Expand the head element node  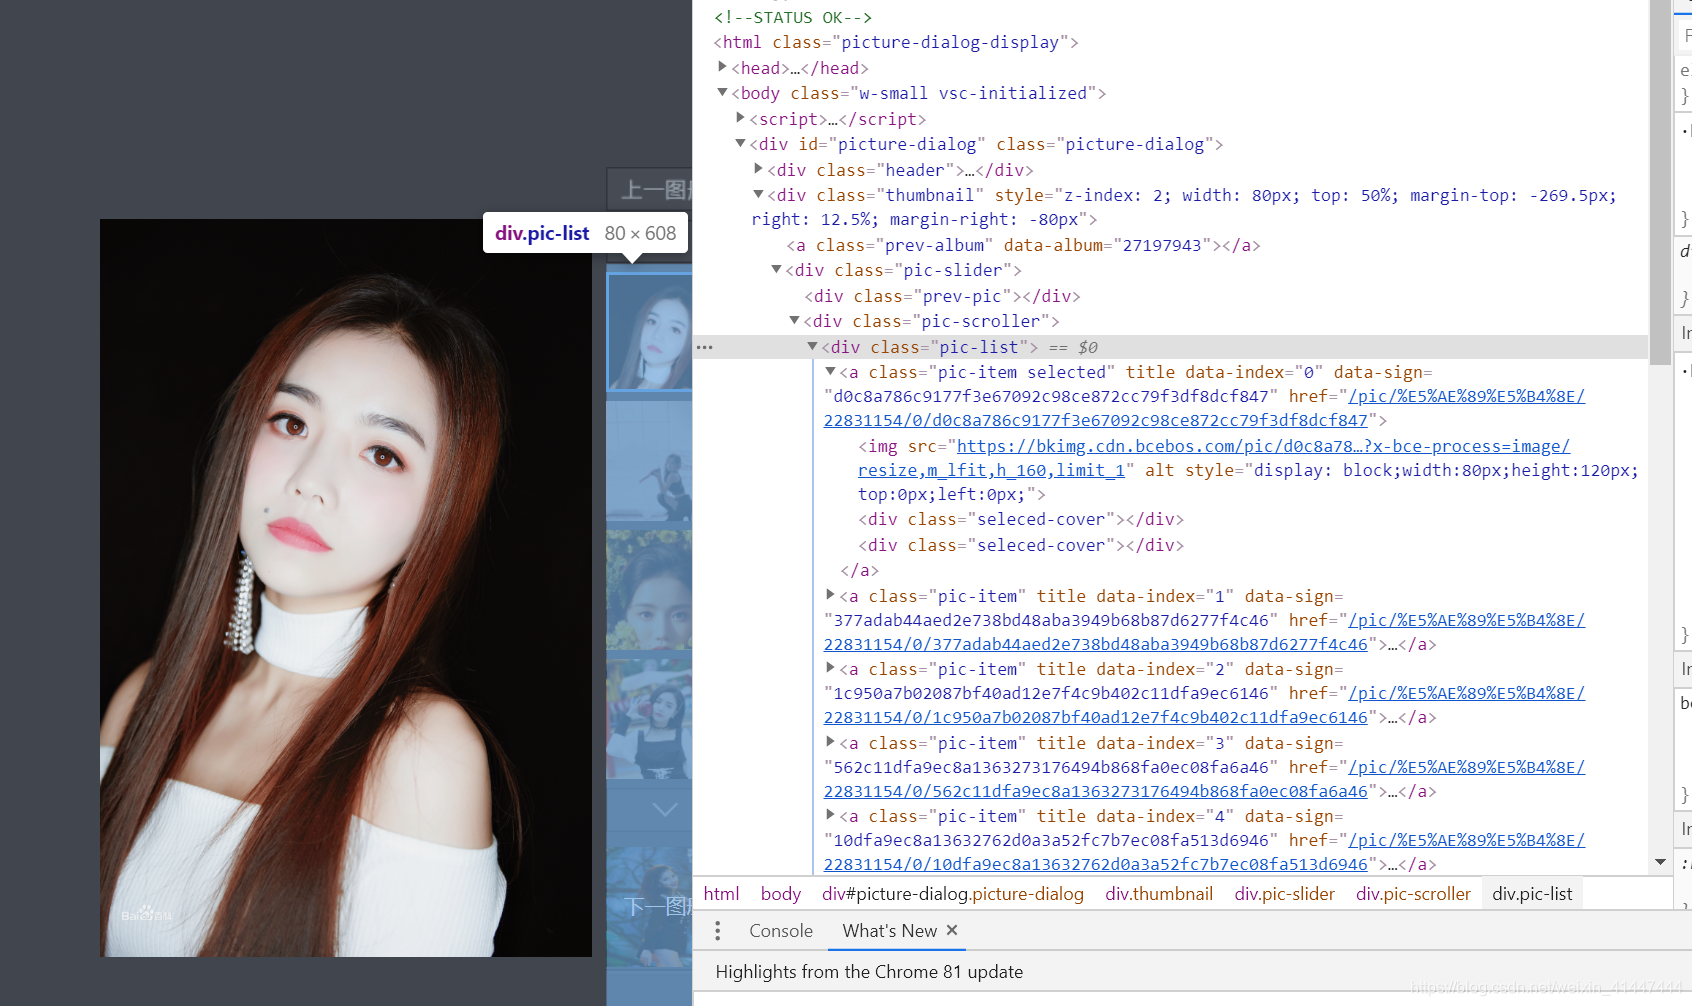click(722, 67)
